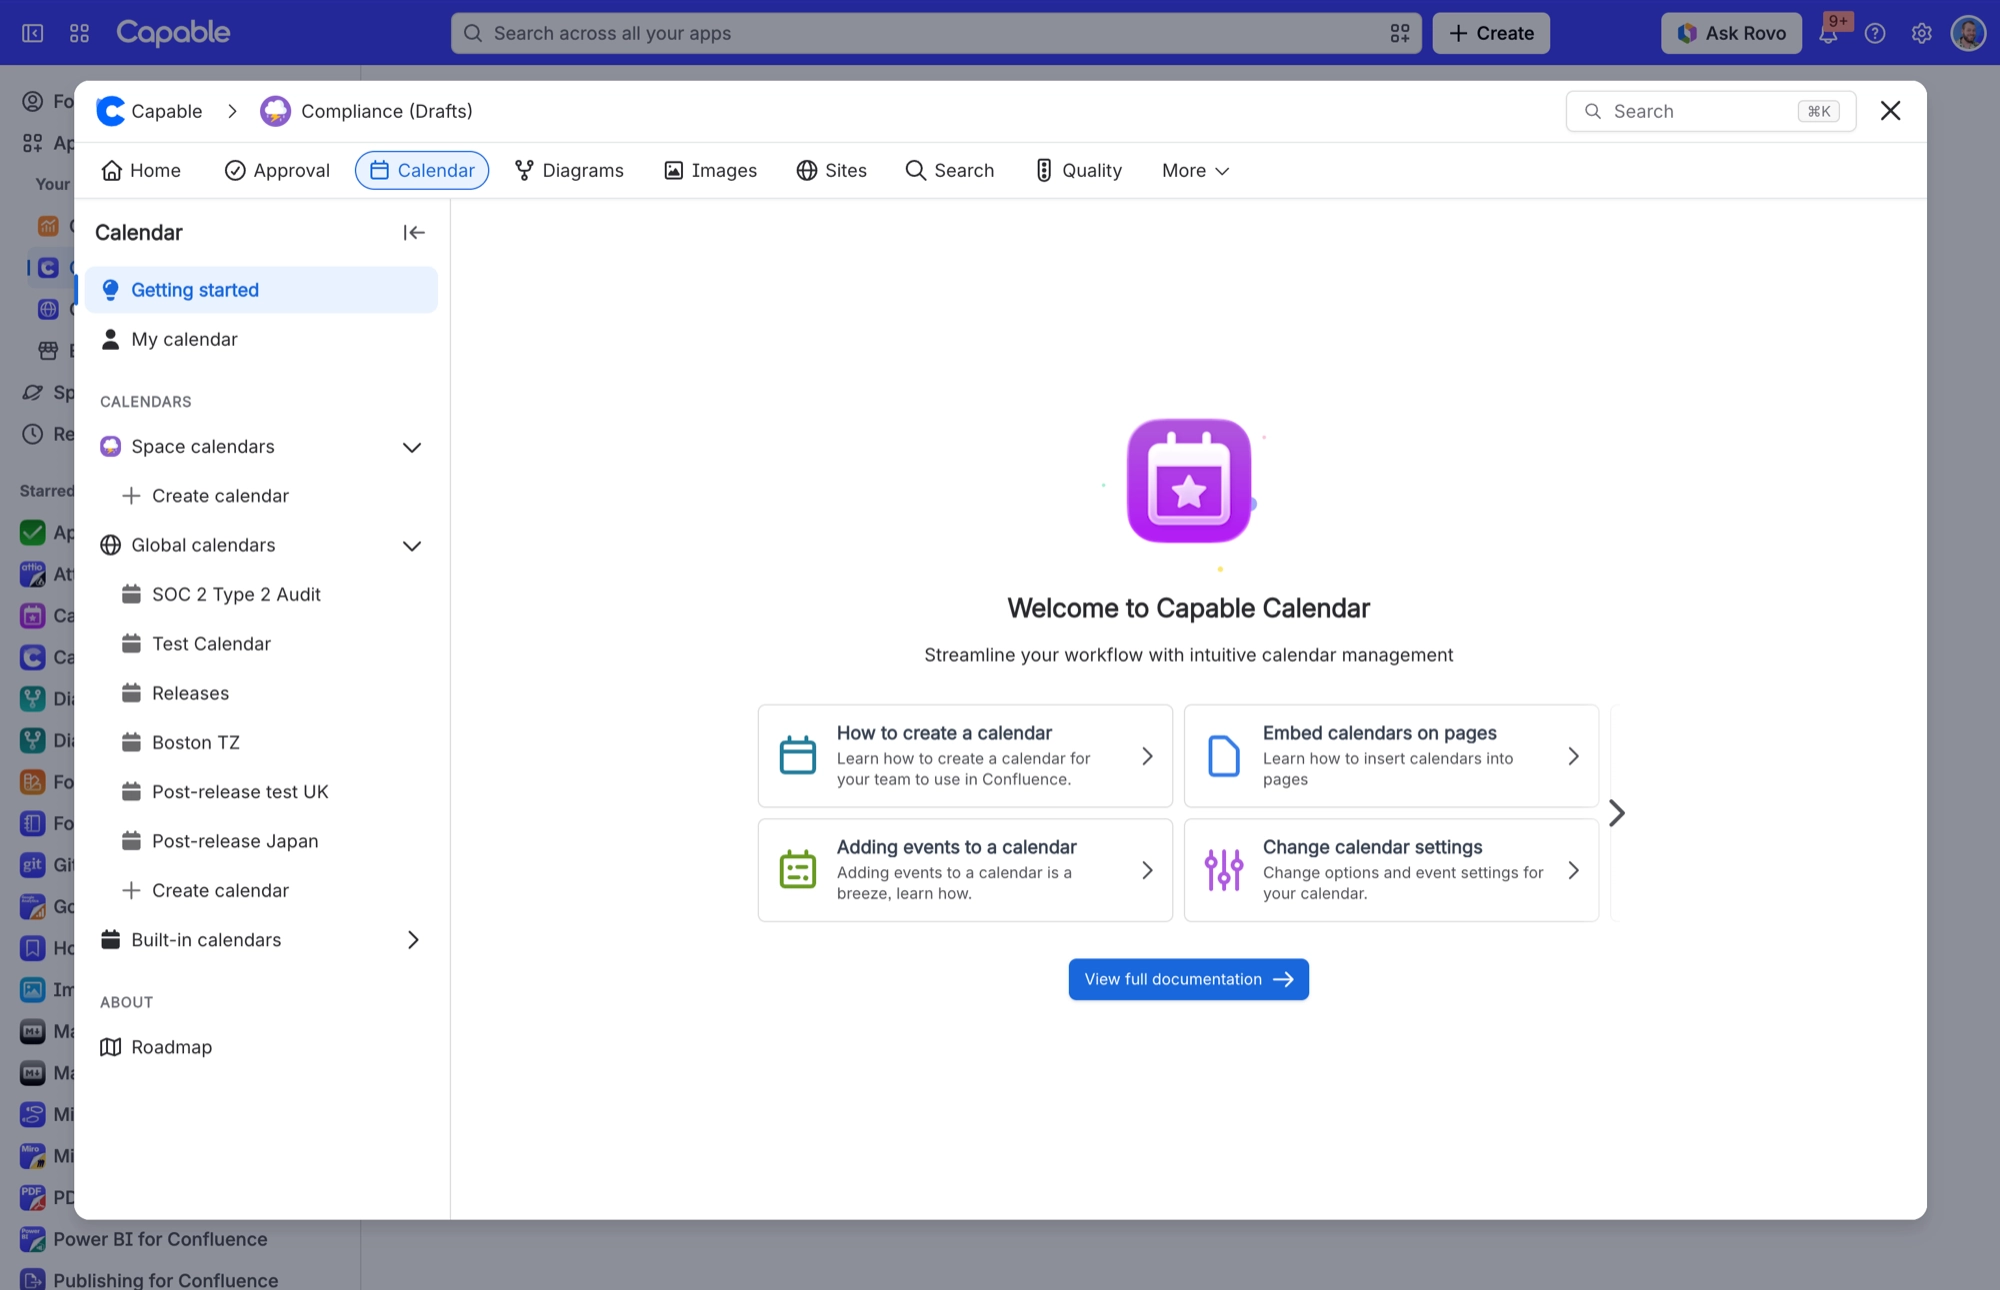Collapse the Calendar sidebar panel
This screenshot has height=1290, width=2000.
click(x=413, y=233)
